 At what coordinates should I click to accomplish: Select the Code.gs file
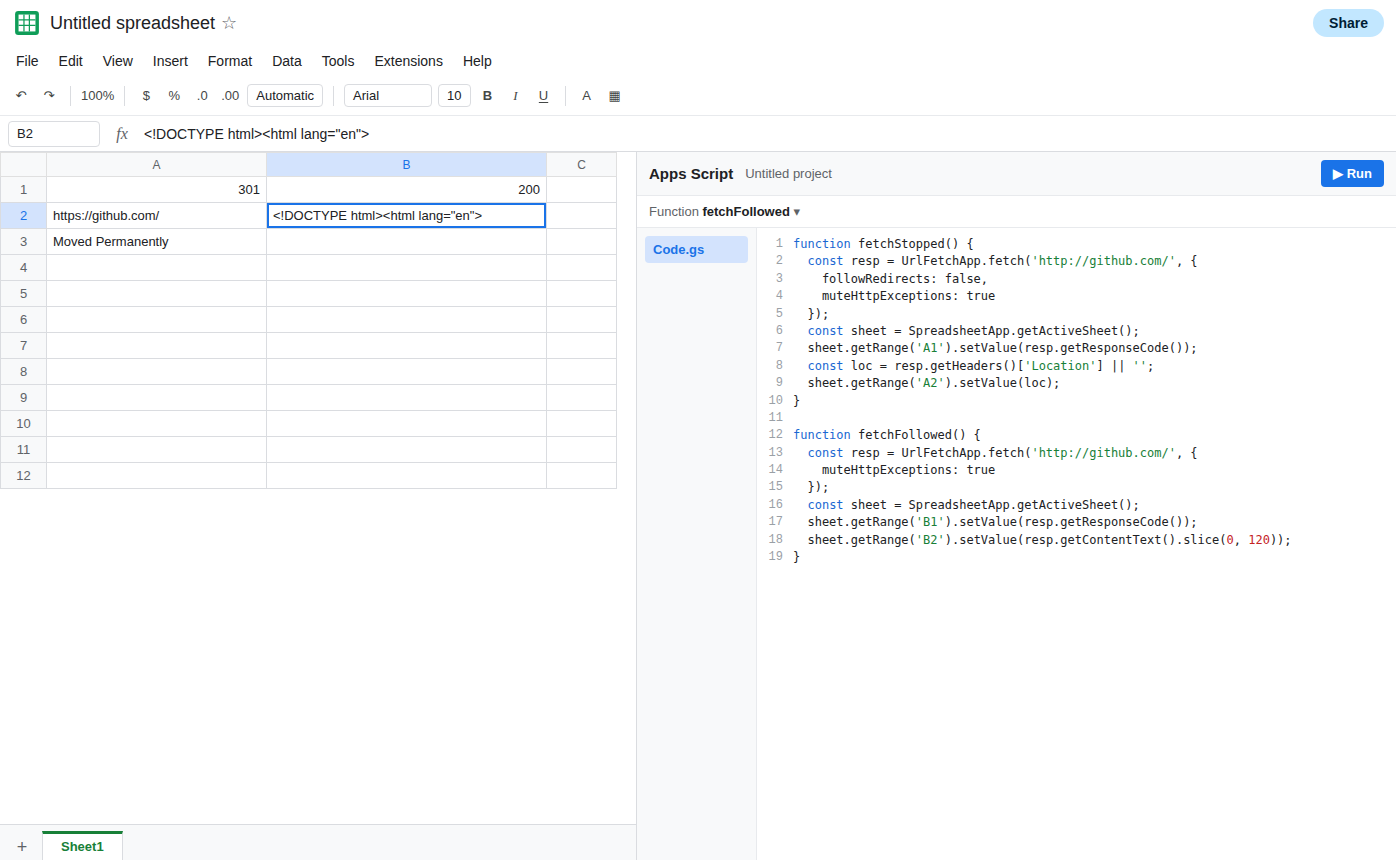coord(696,250)
